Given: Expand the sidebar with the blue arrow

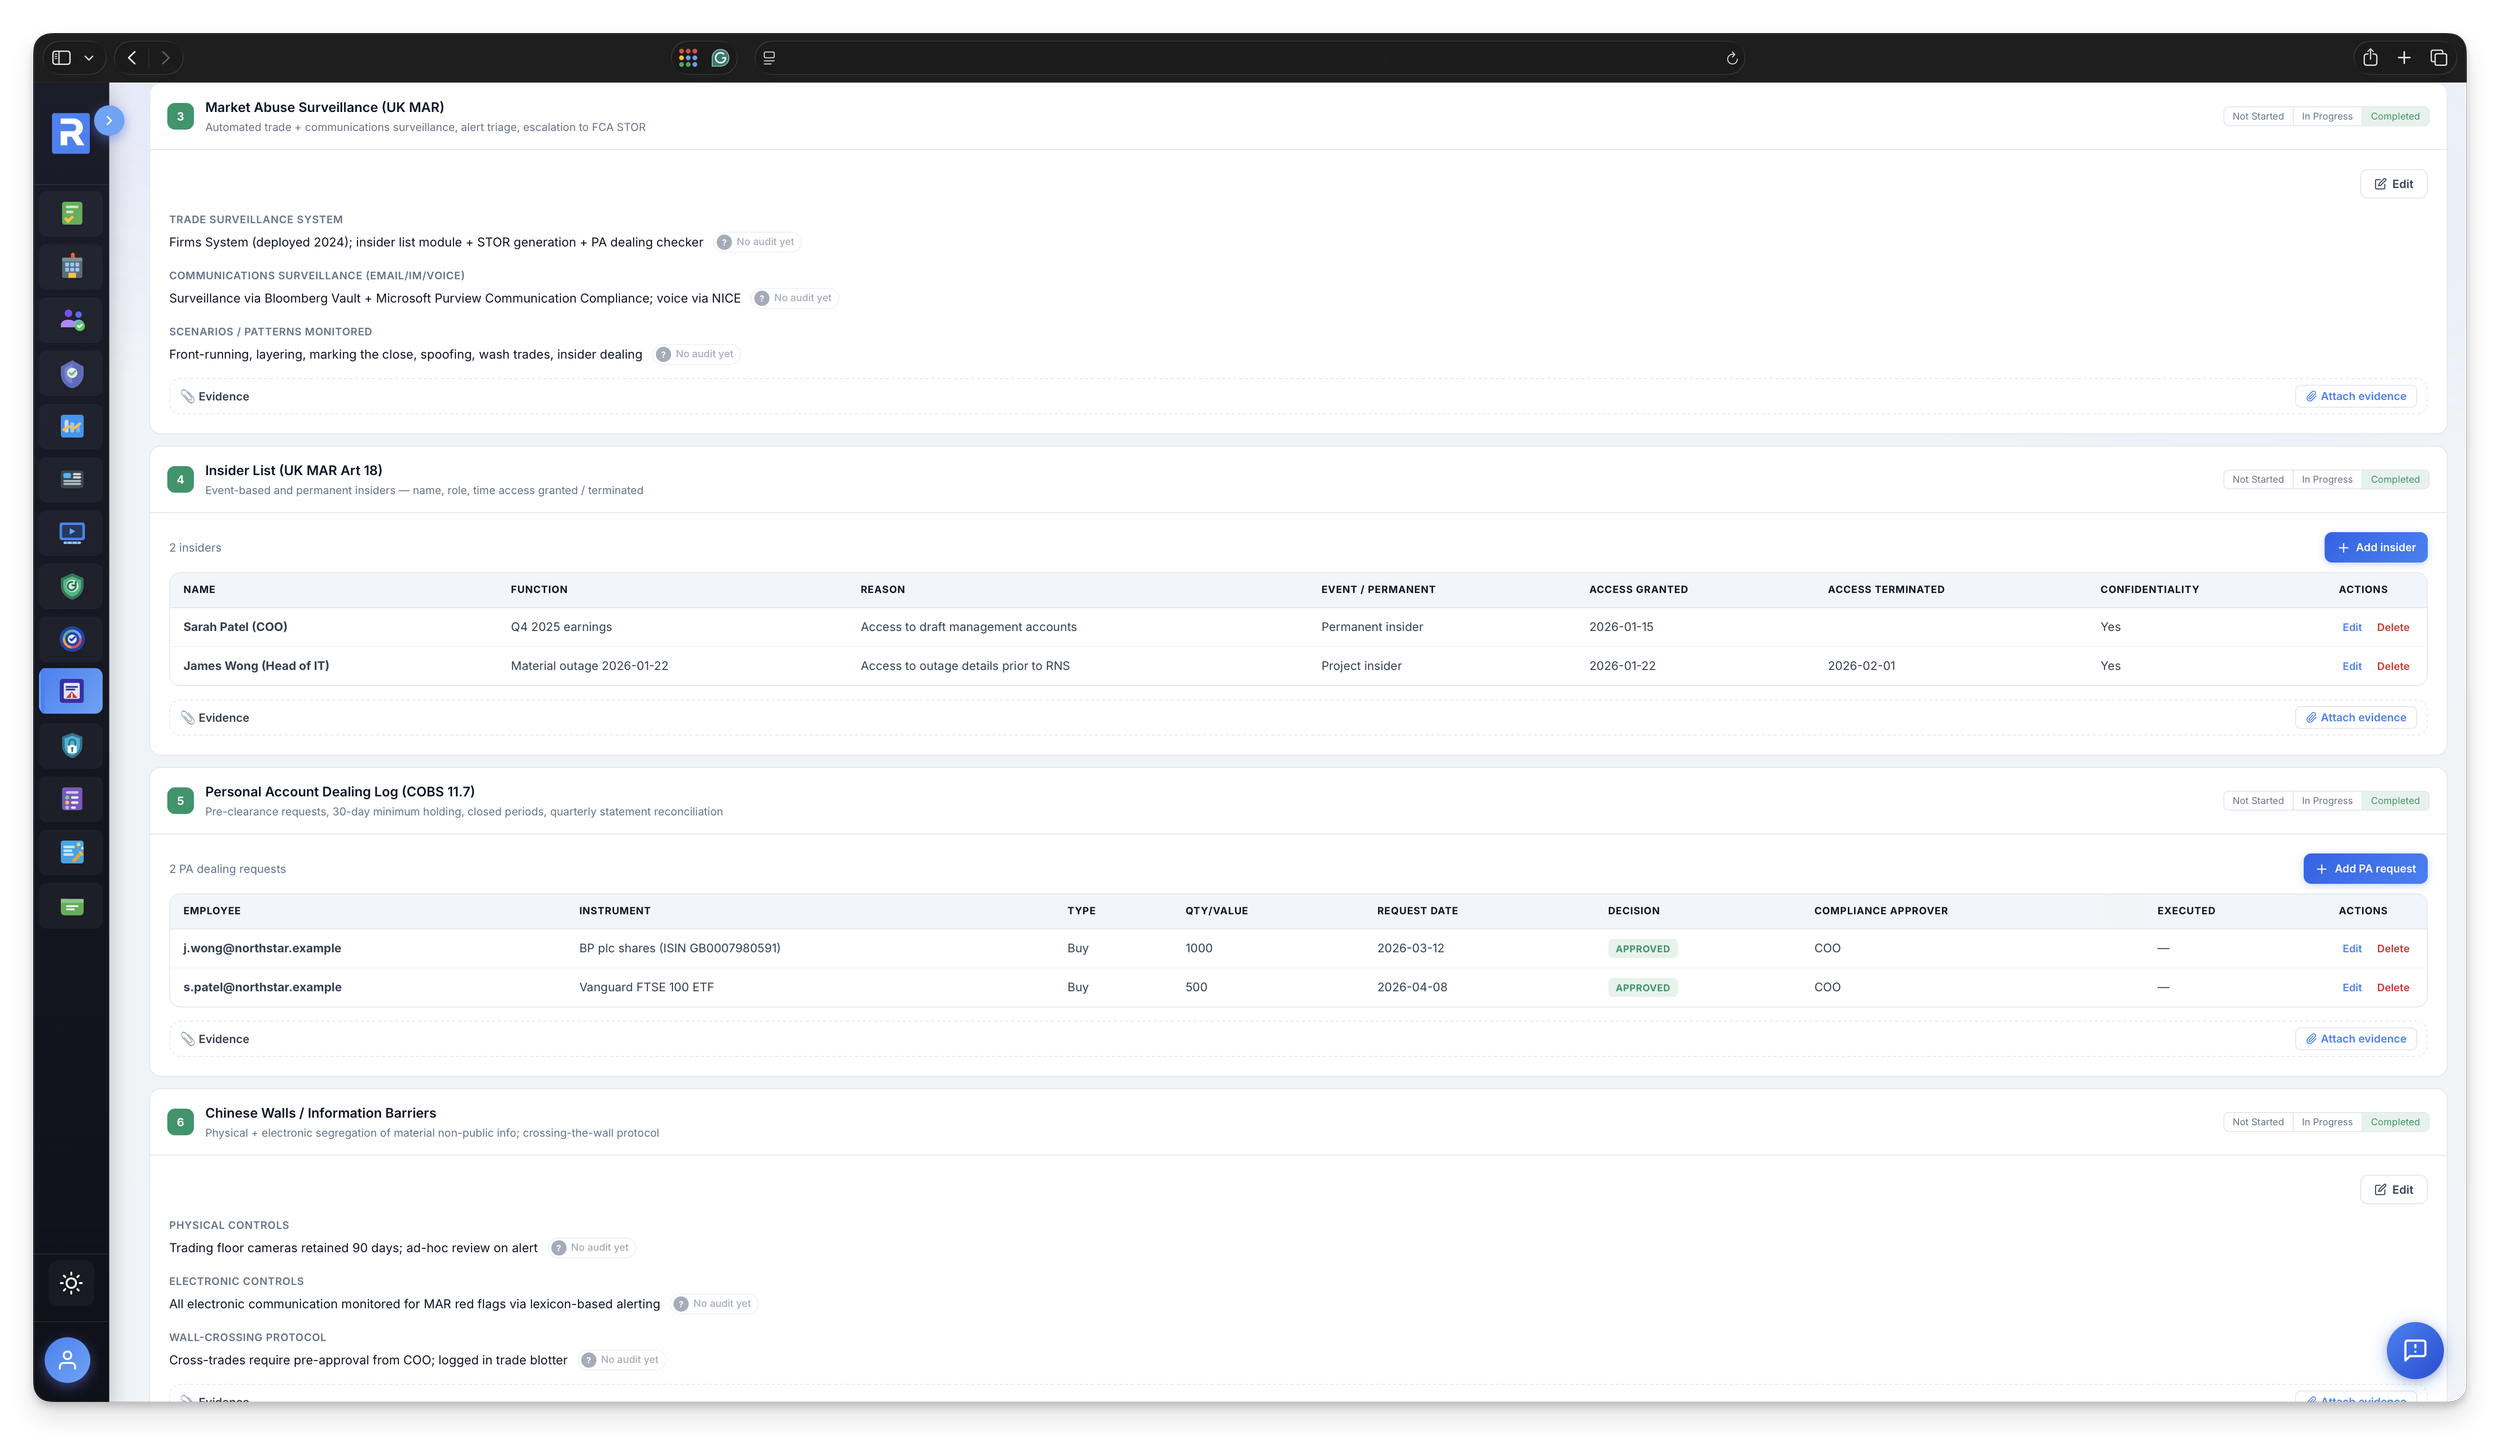Looking at the screenshot, I should 109,120.
